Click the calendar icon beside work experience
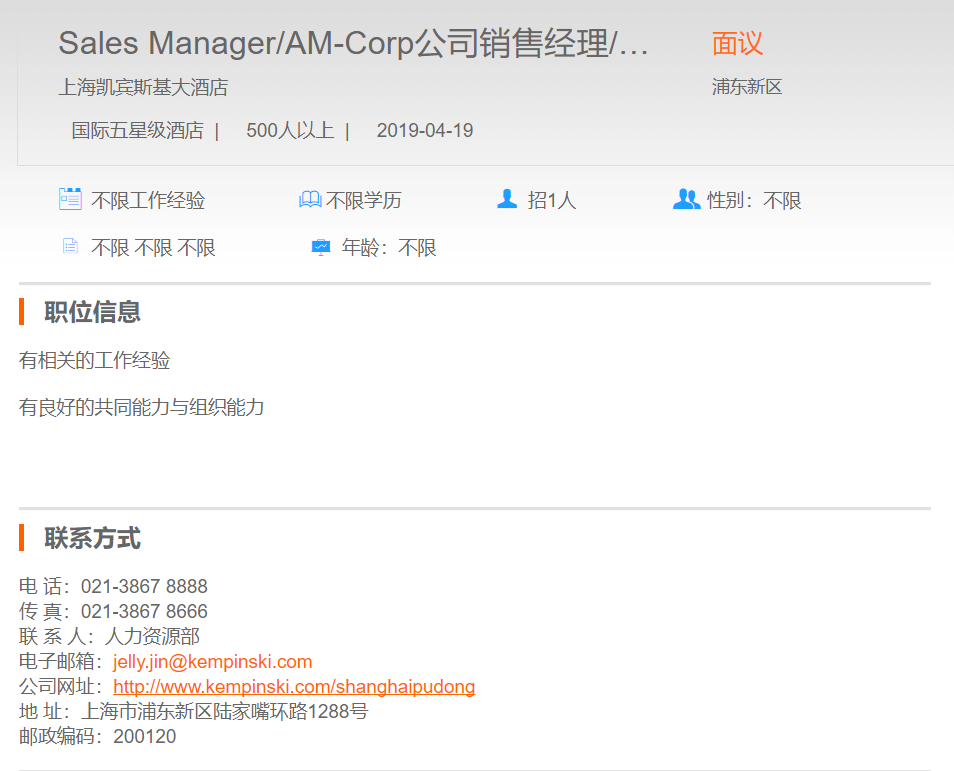This screenshot has width=954, height=771. [x=70, y=199]
